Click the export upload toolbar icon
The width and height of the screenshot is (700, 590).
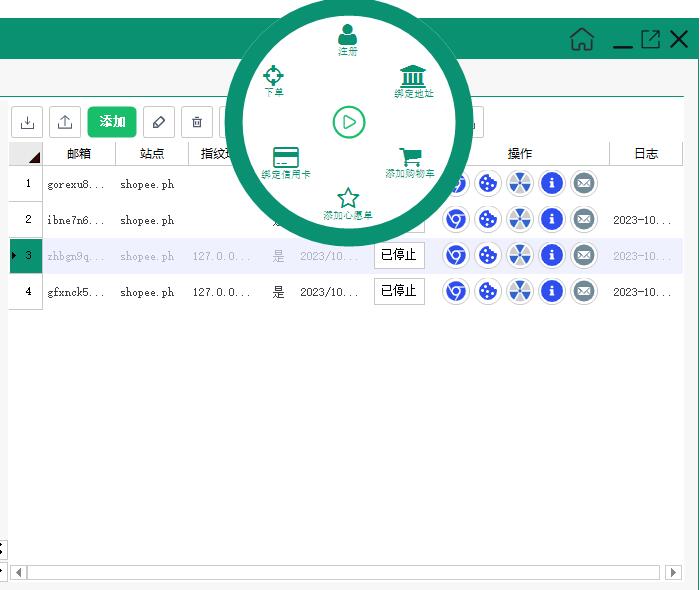65,122
